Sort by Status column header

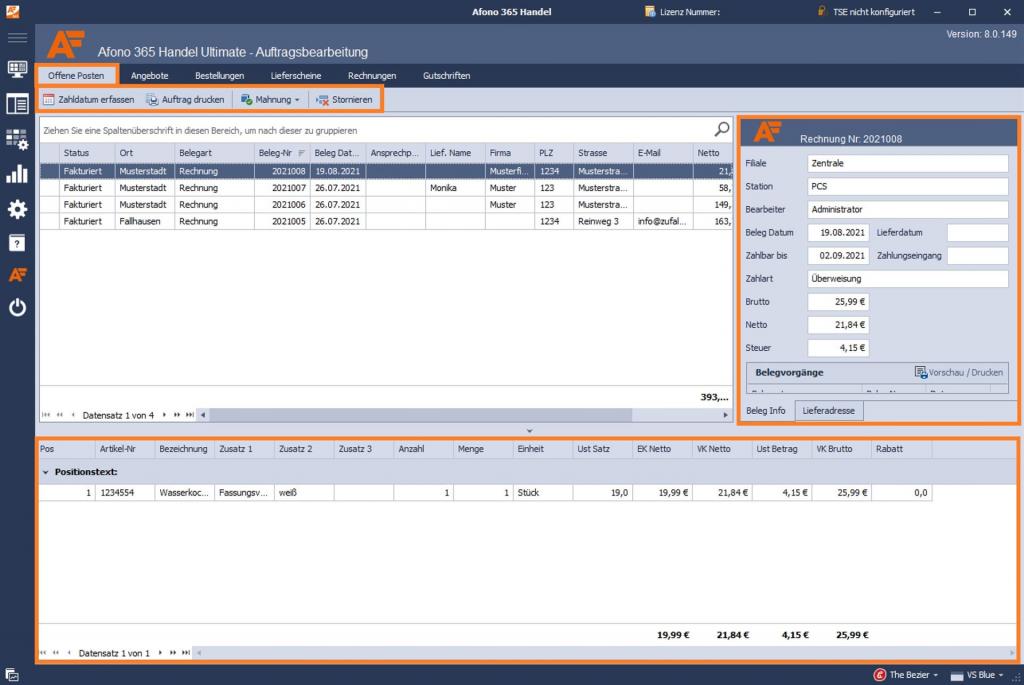(86, 153)
